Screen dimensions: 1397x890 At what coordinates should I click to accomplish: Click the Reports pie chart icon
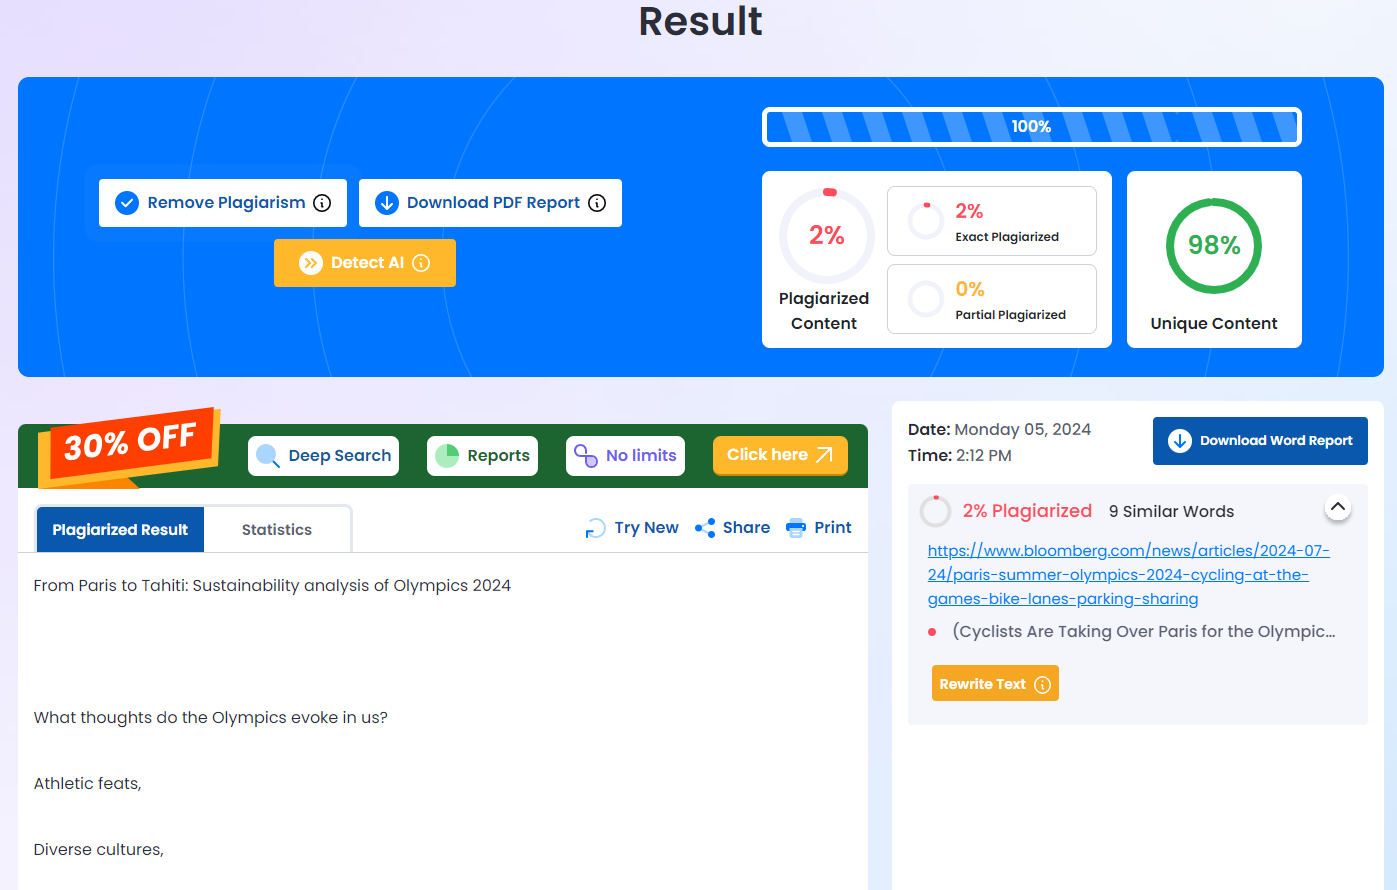pyautogui.click(x=447, y=456)
